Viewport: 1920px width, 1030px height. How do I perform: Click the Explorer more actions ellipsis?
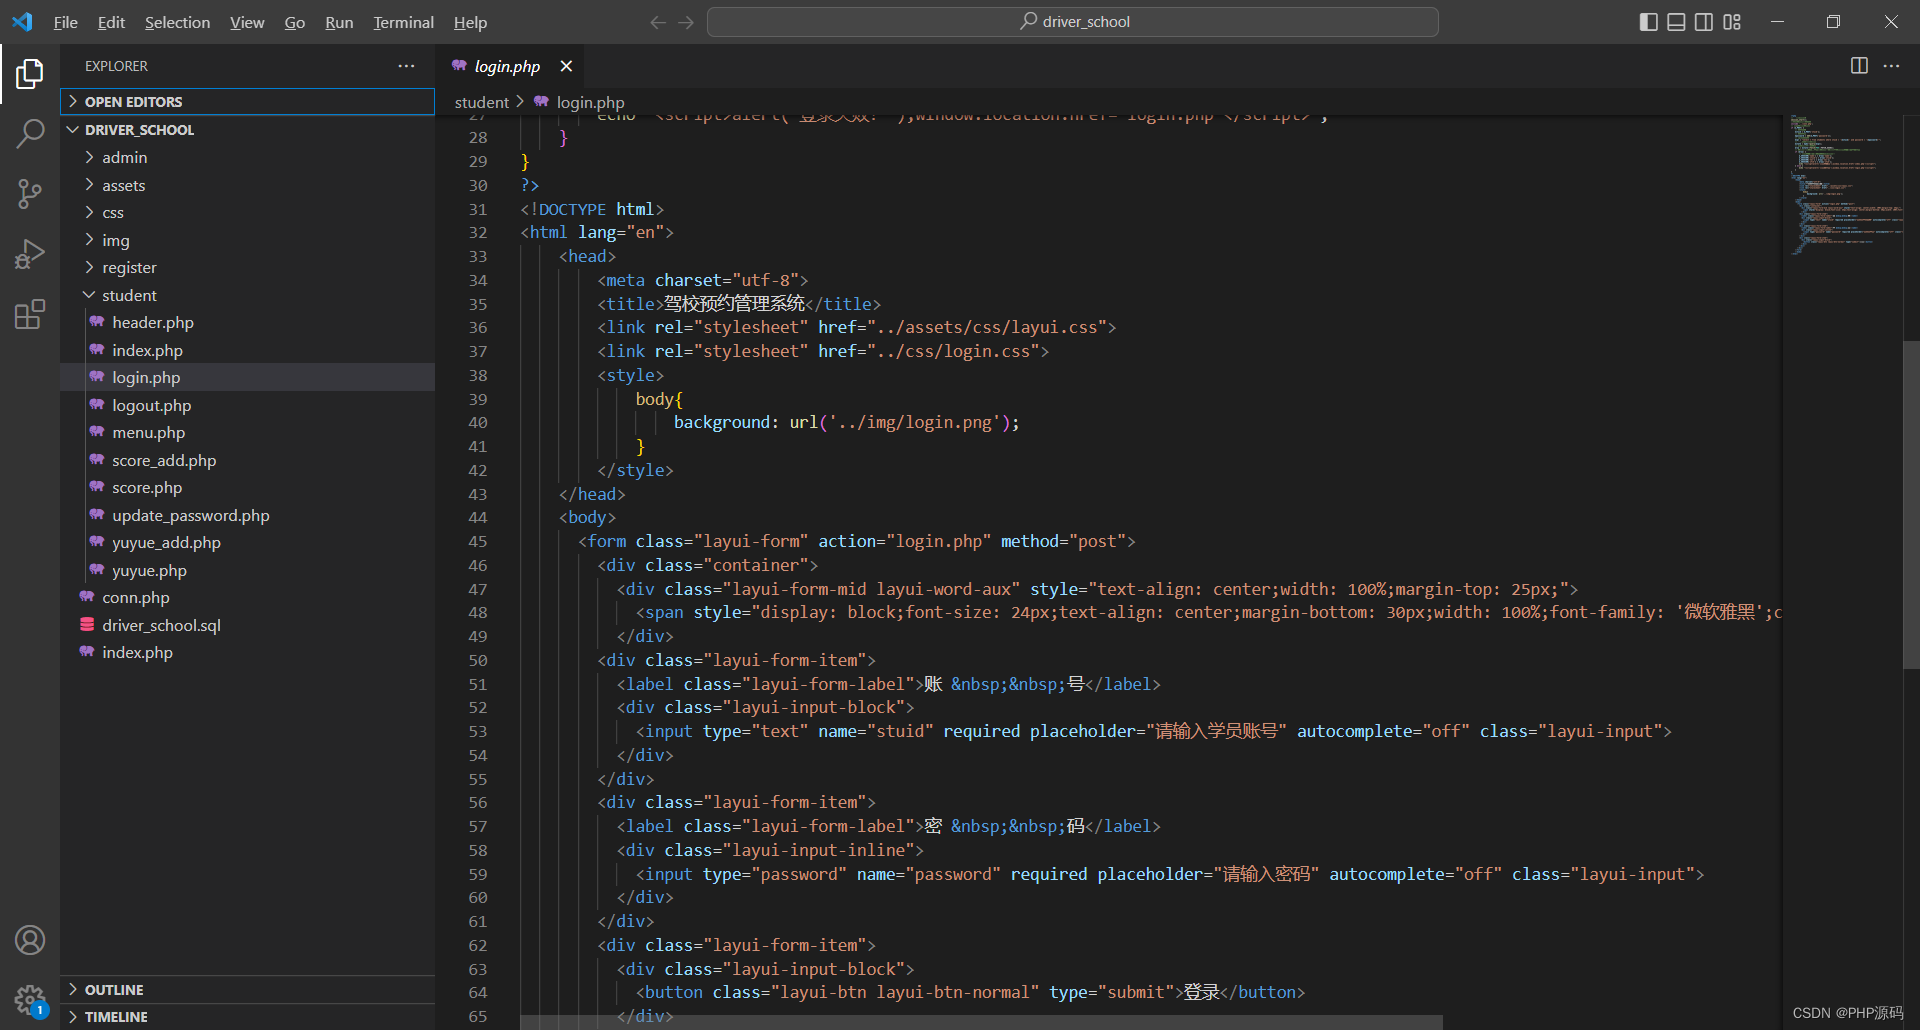(406, 66)
